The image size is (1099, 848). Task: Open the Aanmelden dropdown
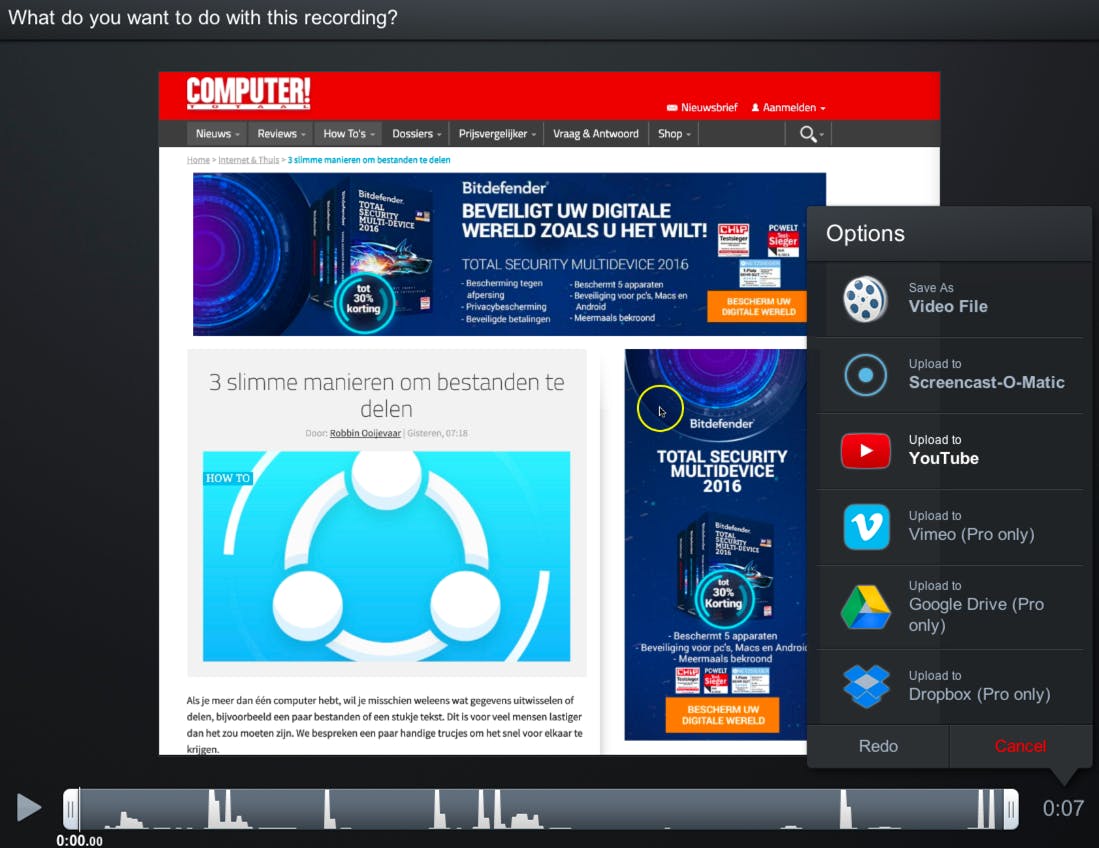click(x=789, y=108)
